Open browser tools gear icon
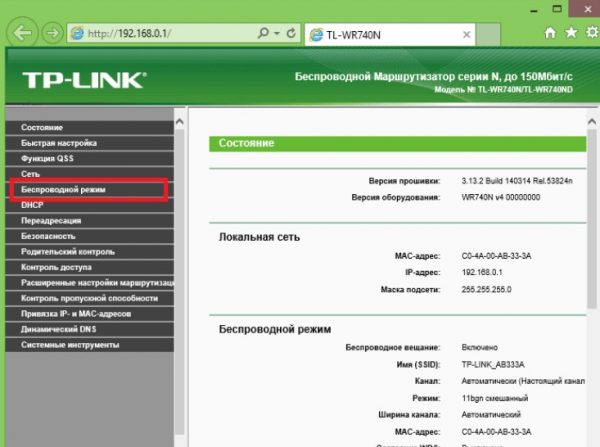 point(592,33)
